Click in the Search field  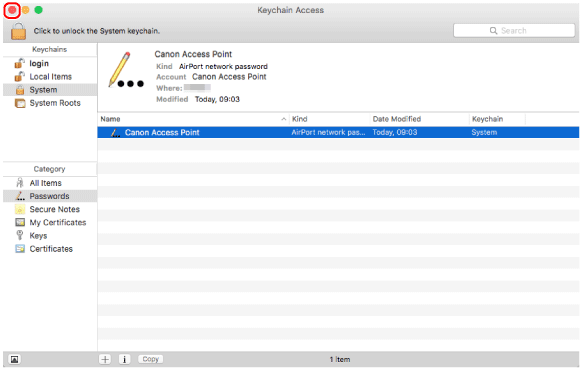click(x=514, y=31)
